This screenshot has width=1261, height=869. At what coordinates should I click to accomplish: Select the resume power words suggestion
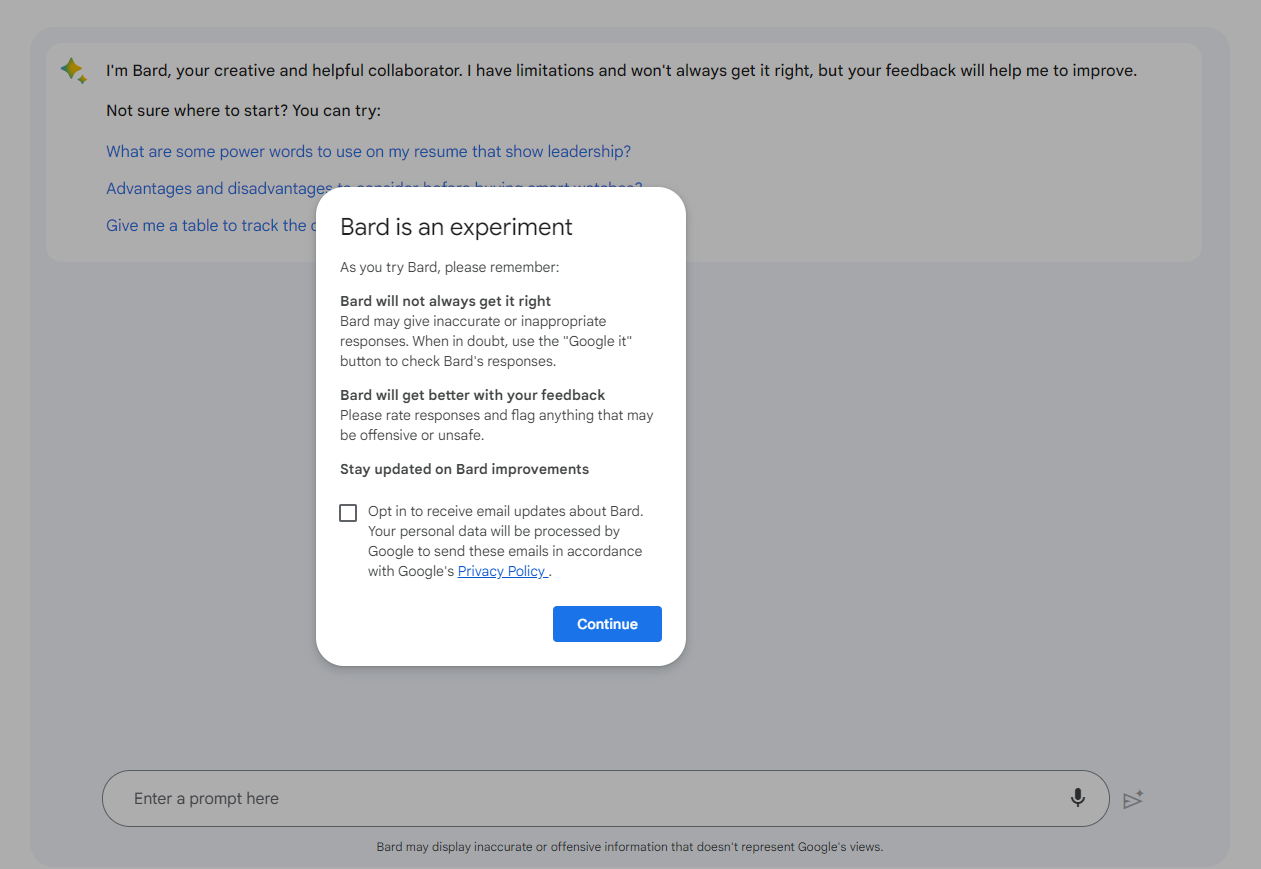pyautogui.click(x=368, y=152)
